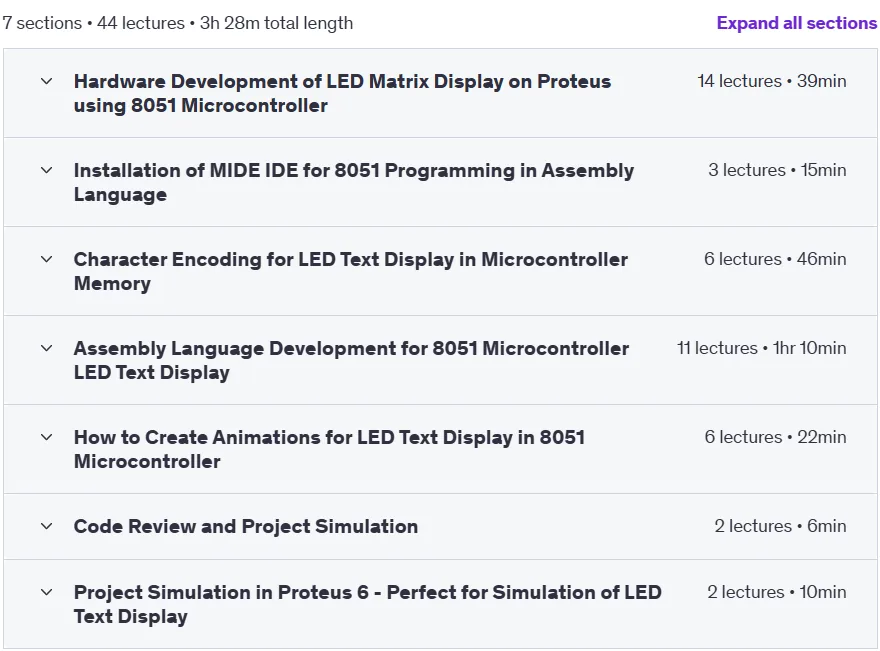Expand the Assembly Language Development chevron

[x=47, y=348]
